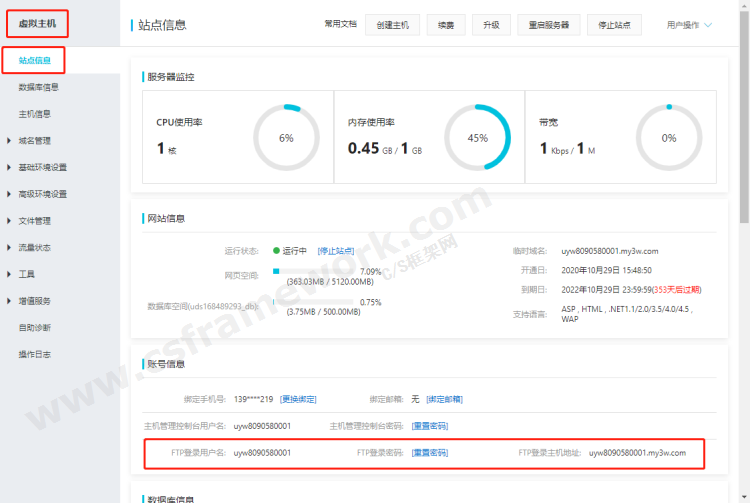Click the scrollbar down arrow

(744, 498)
